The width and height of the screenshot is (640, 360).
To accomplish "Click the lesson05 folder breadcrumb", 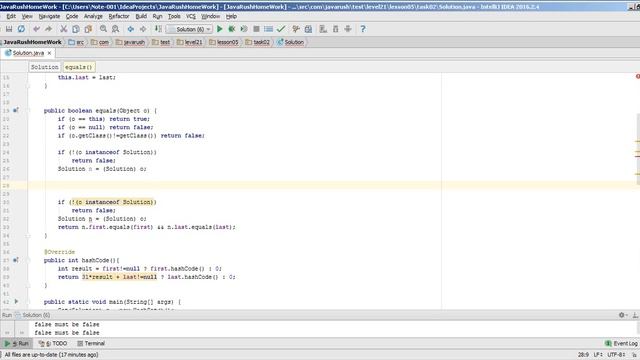I will 224,42.
